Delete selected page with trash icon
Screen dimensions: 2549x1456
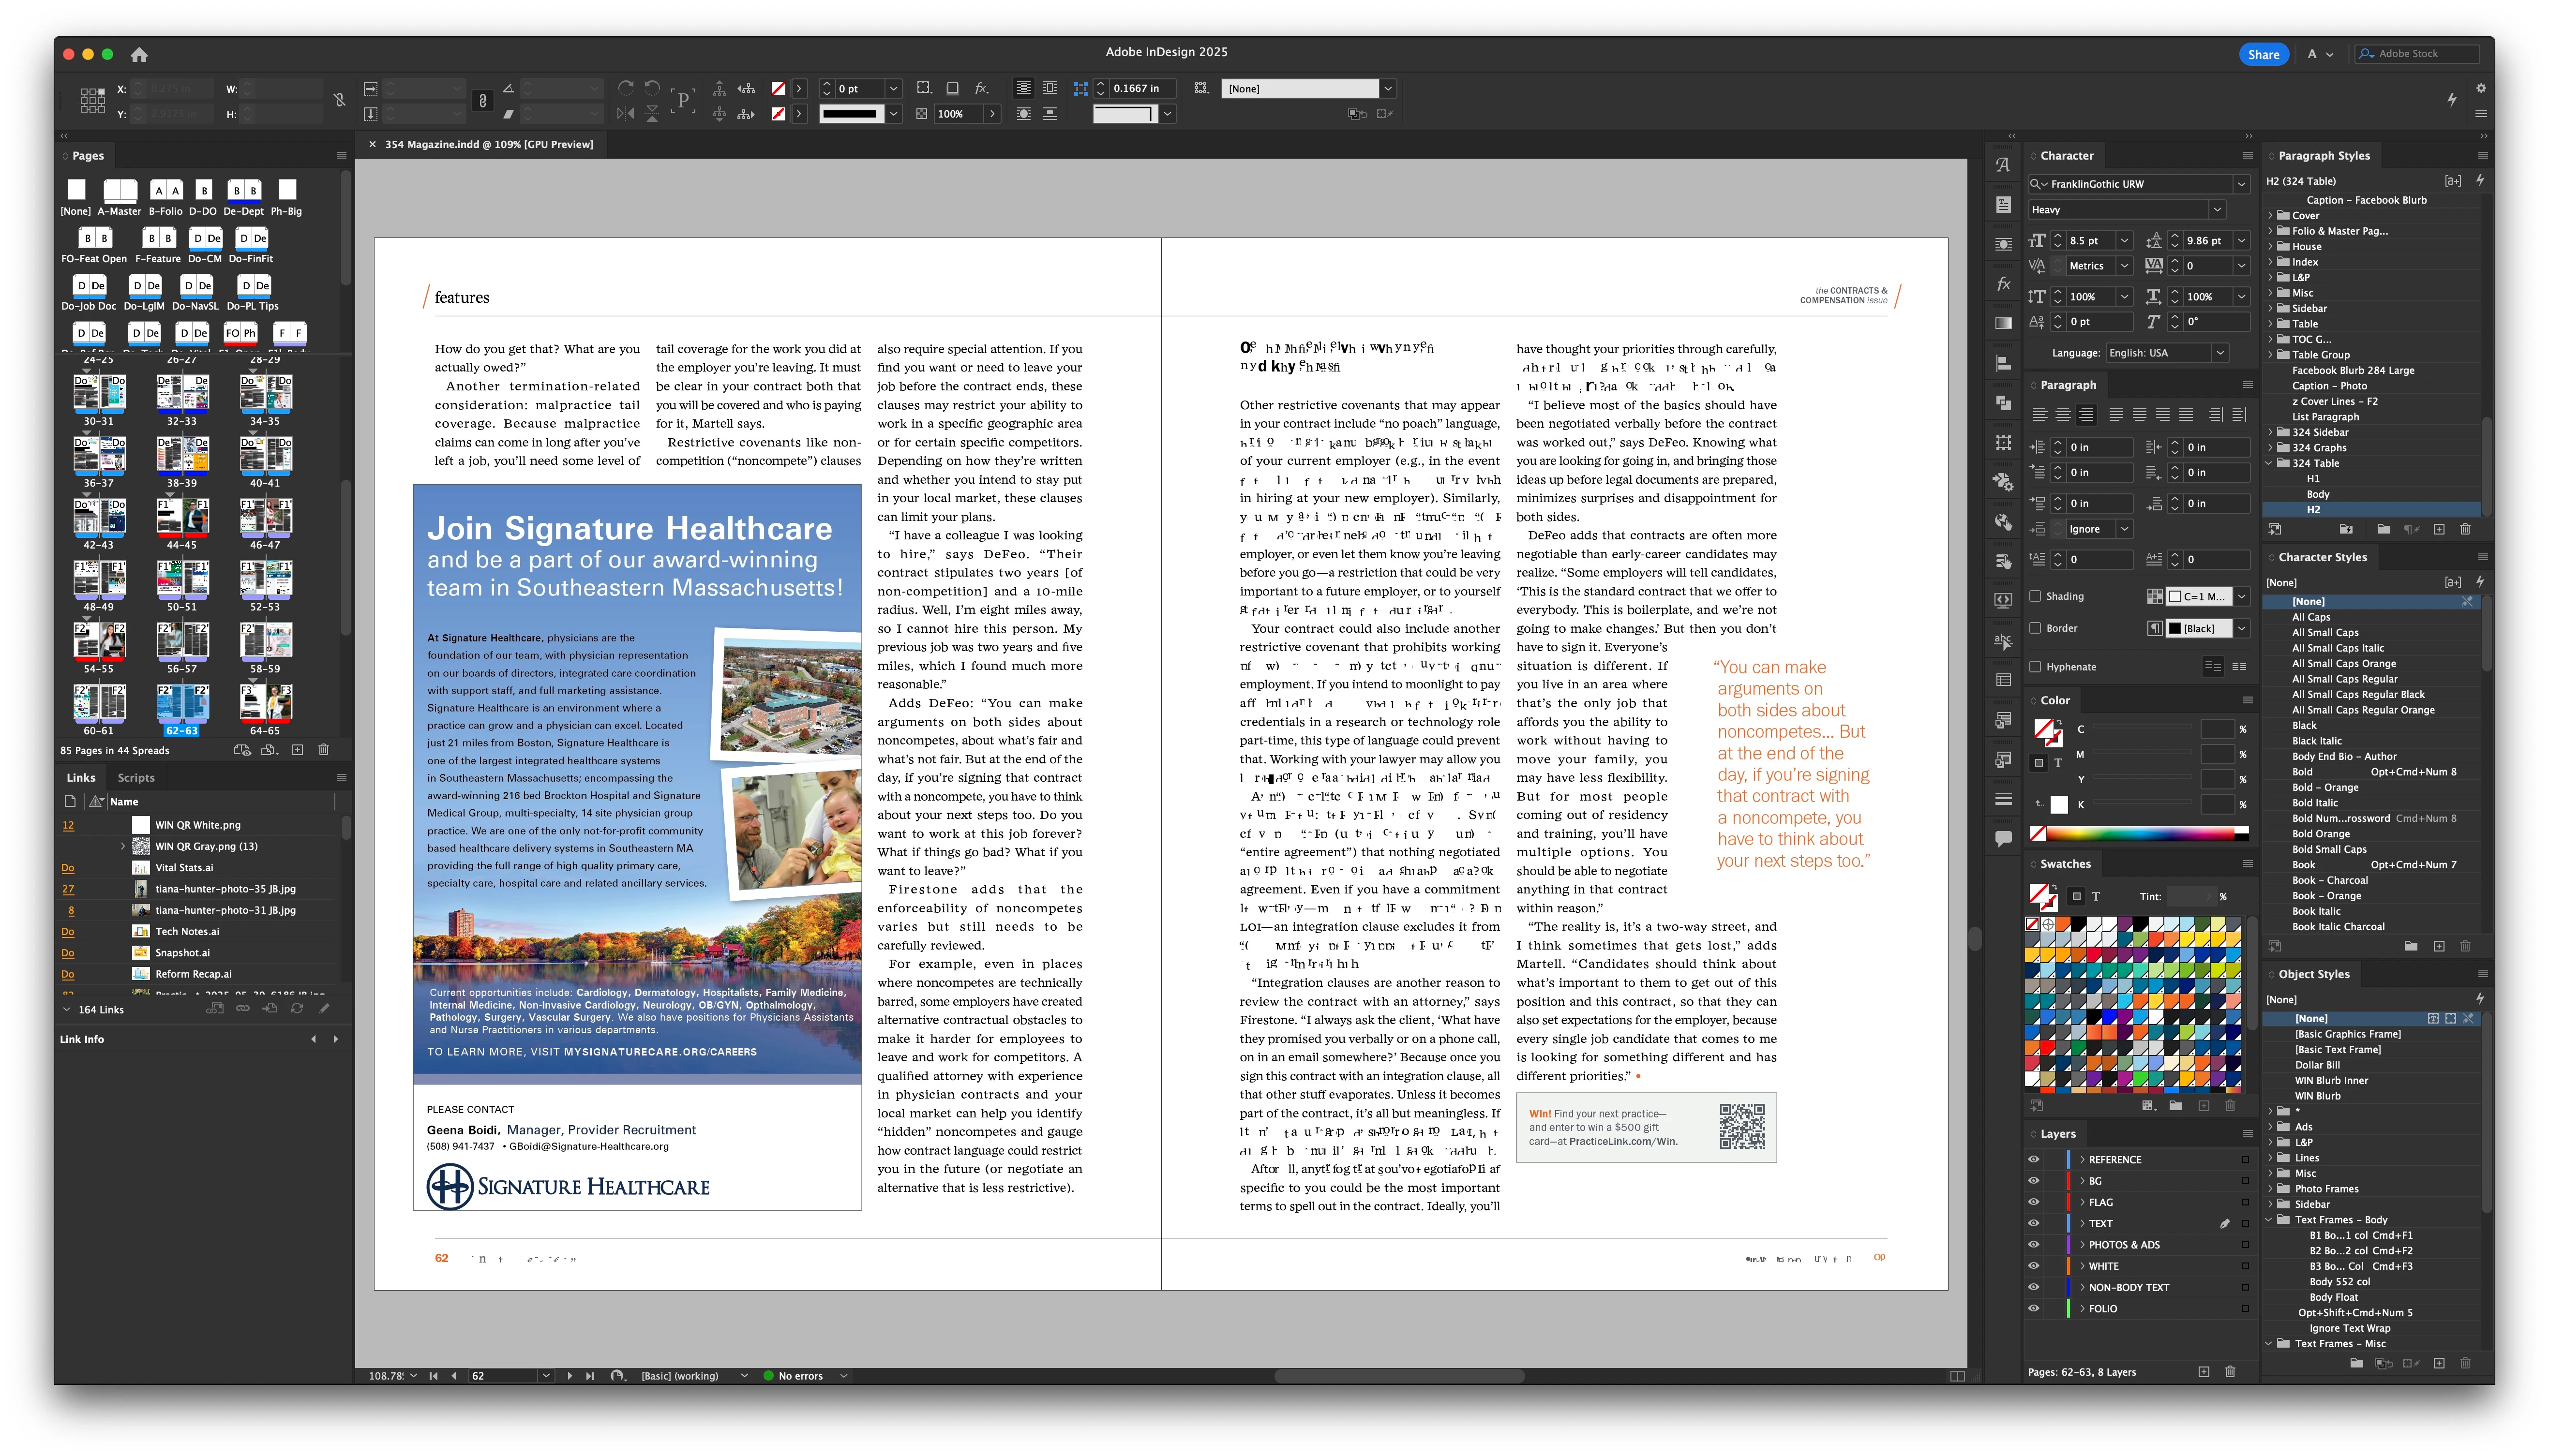tap(323, 750)
